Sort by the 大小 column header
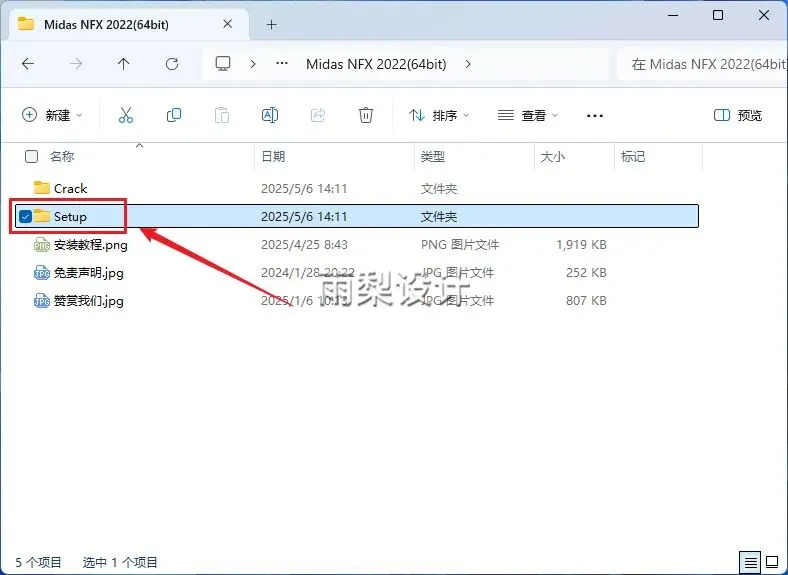This screenshot has height=575, width=788. (x=552, y=156)
